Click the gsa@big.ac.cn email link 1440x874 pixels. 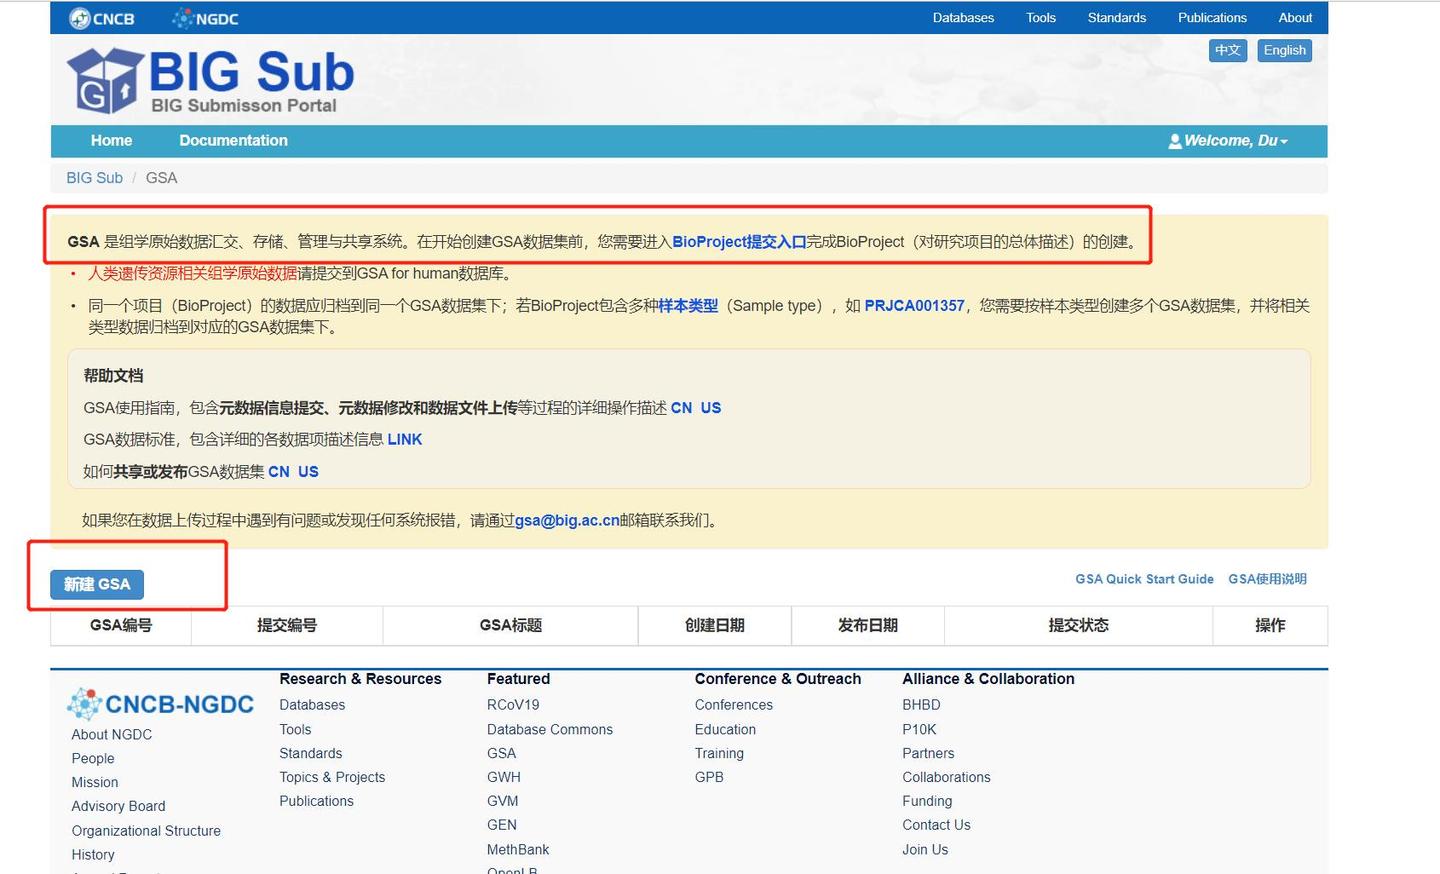point(567,521)
